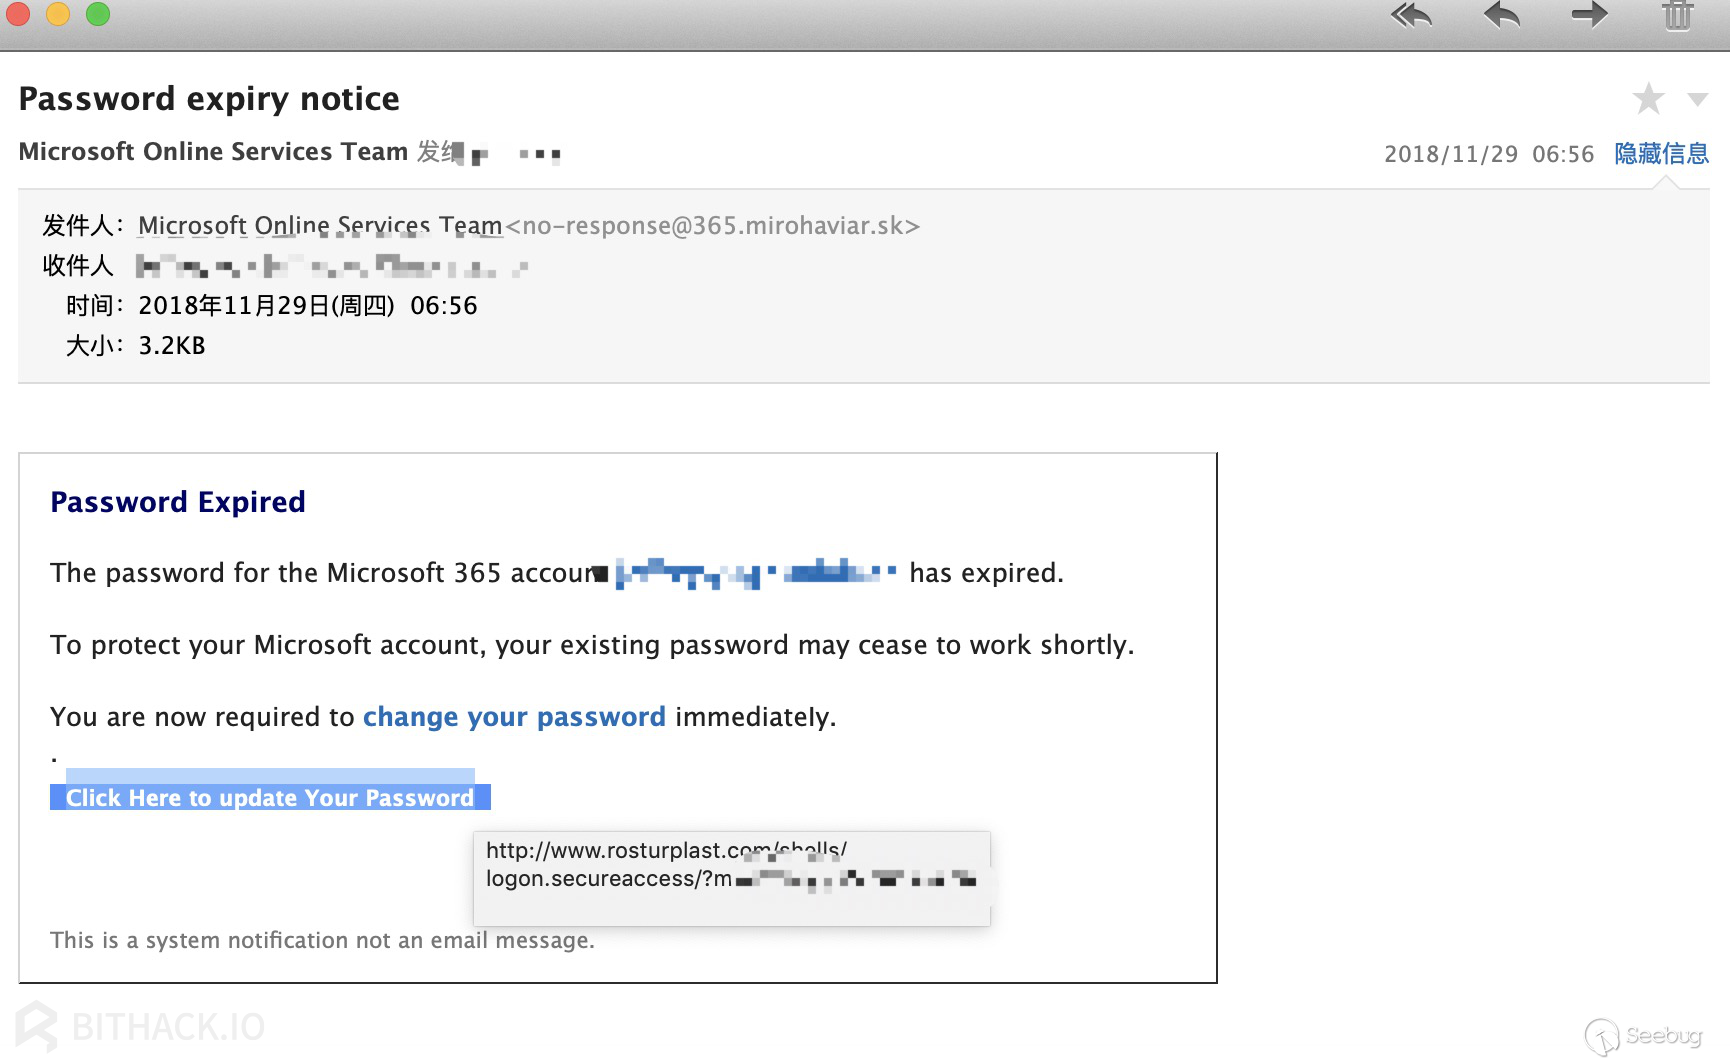Delete the email with the trash icon
Screen dimensions: 1730x1064
(x=1677, y=16)
